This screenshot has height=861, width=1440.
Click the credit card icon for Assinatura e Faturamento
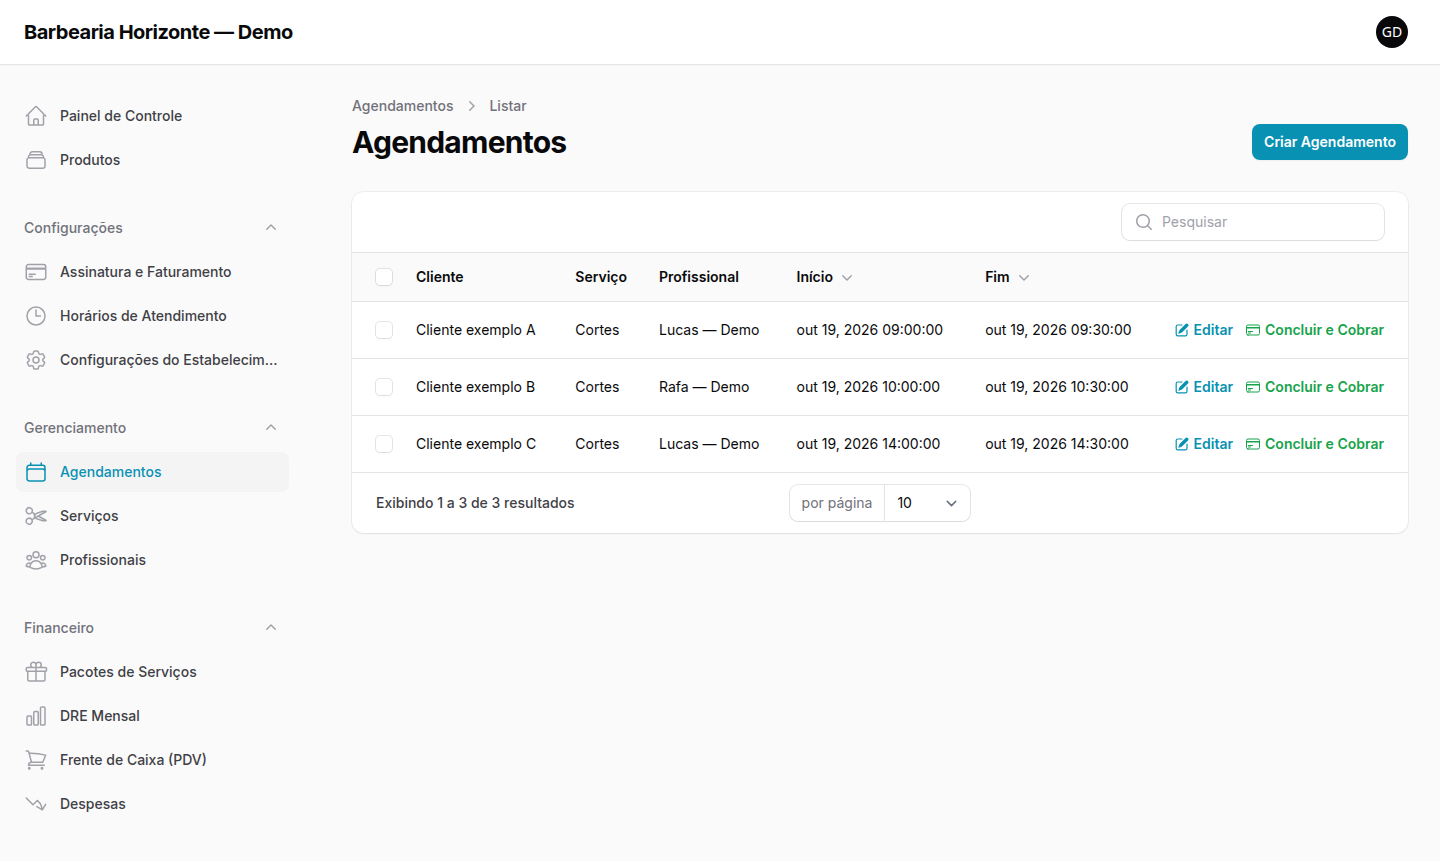36,272
